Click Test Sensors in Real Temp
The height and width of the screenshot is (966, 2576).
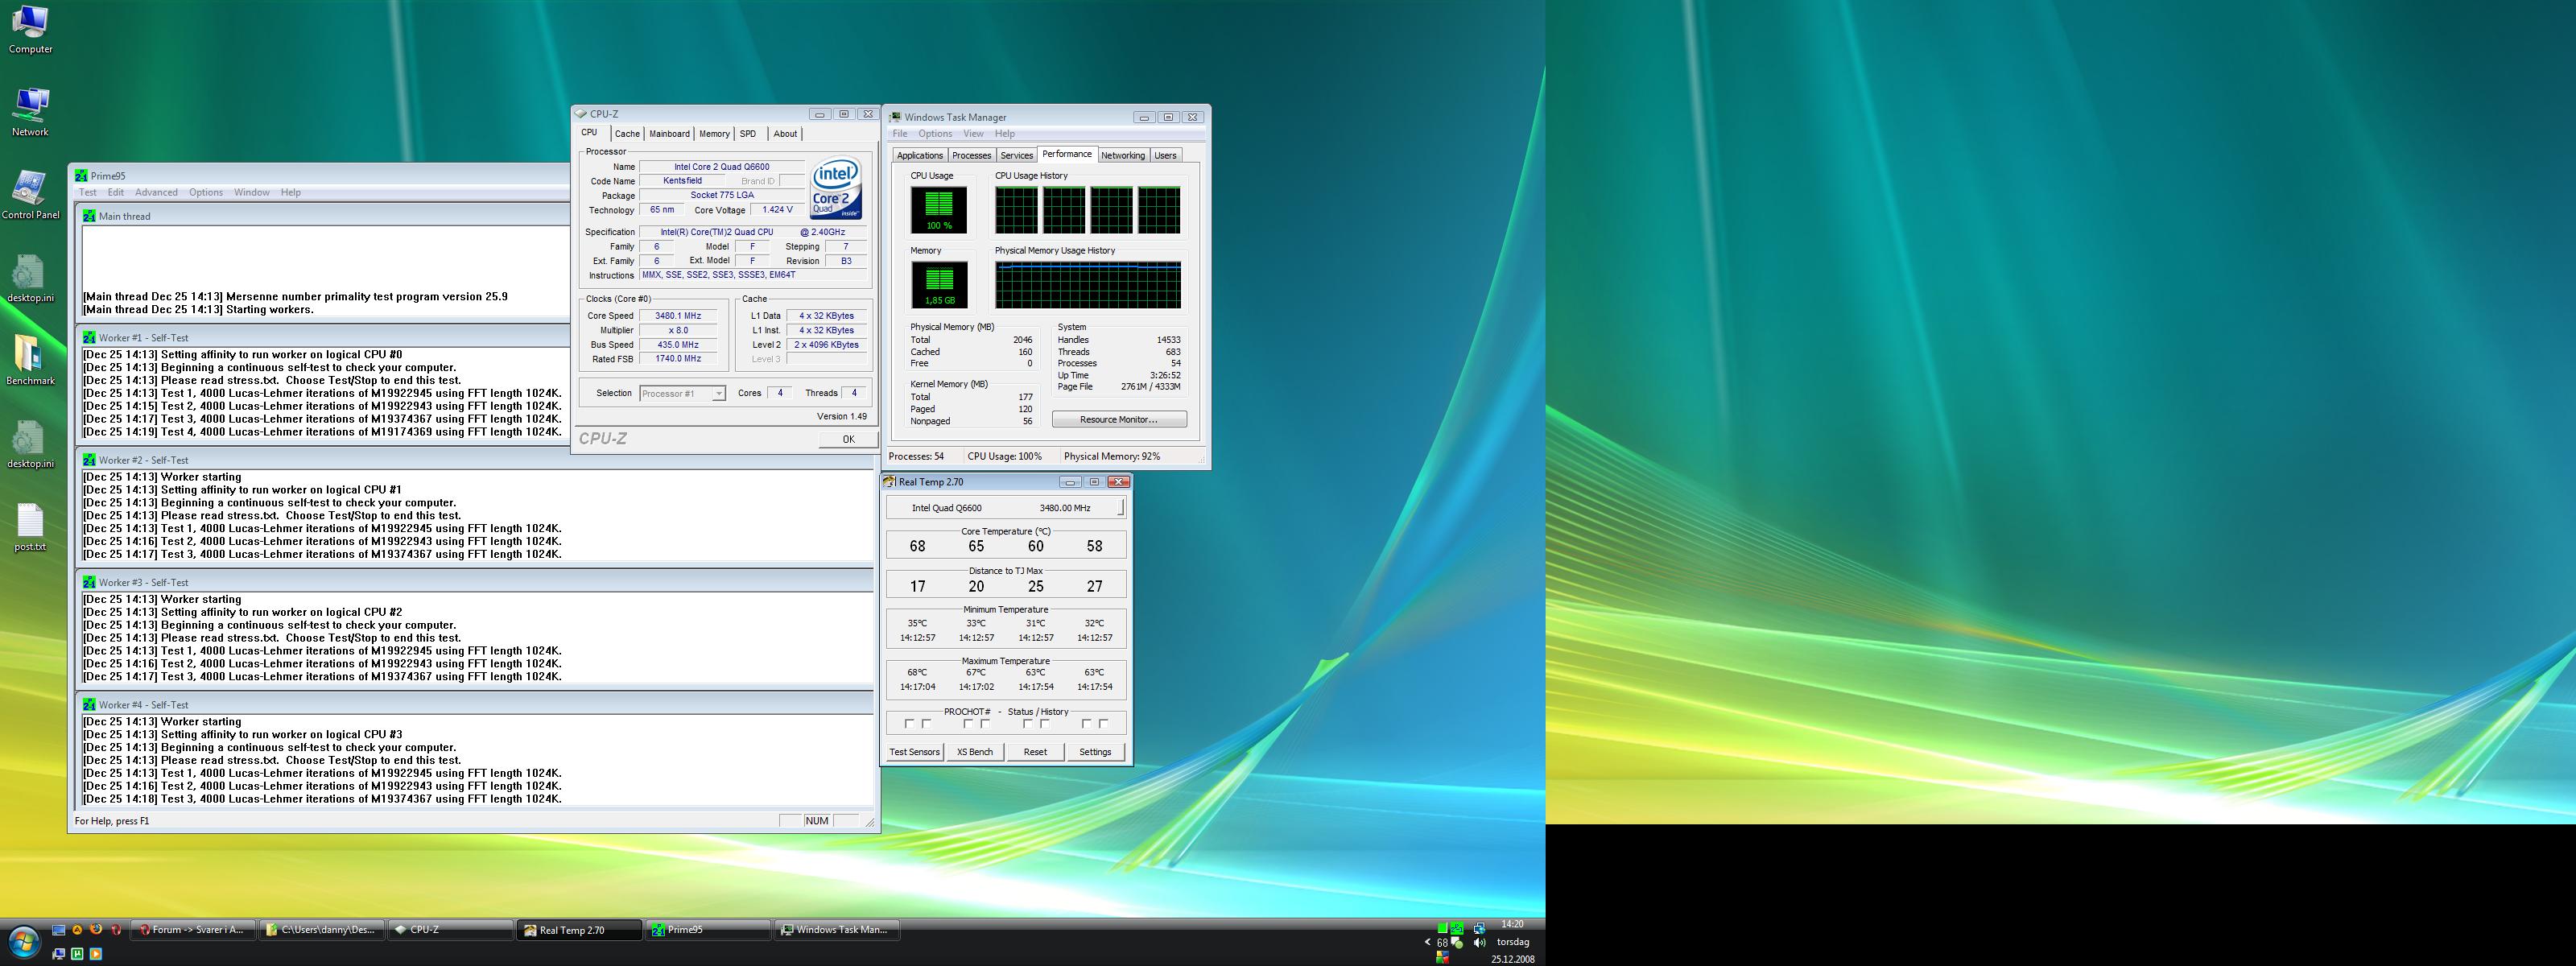point(914,752)
